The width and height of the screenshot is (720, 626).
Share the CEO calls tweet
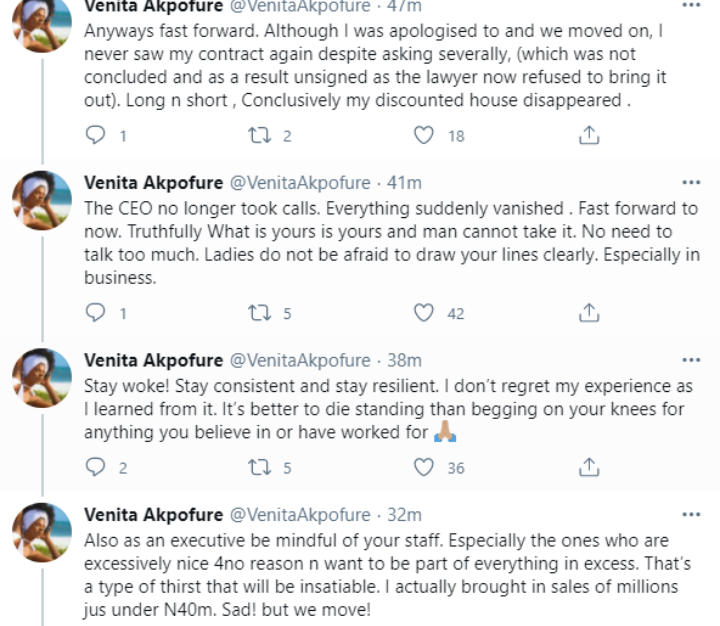(x=590, y=314)
